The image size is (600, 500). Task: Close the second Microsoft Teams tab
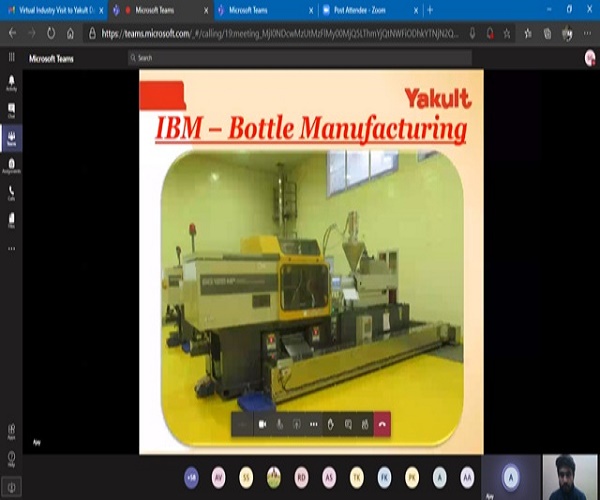(311, 11)
